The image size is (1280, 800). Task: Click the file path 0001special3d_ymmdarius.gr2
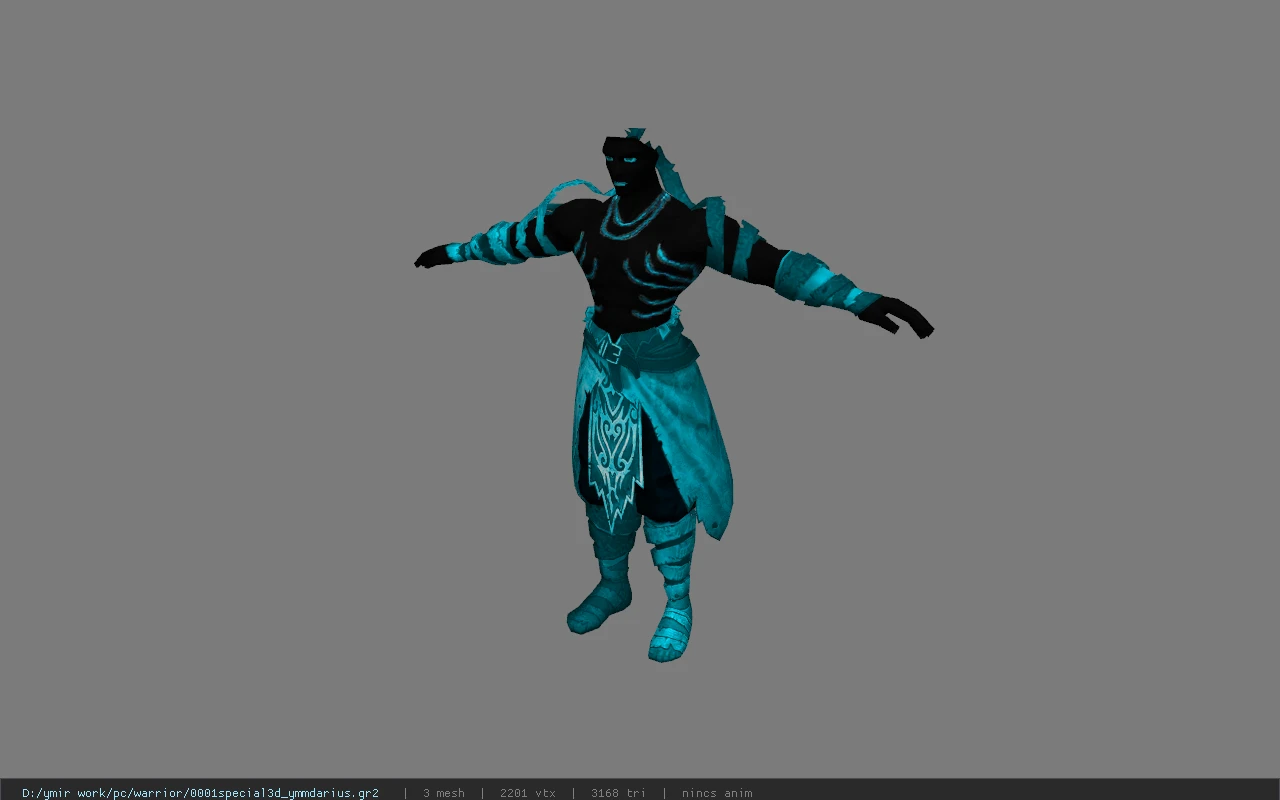[200, 793]
